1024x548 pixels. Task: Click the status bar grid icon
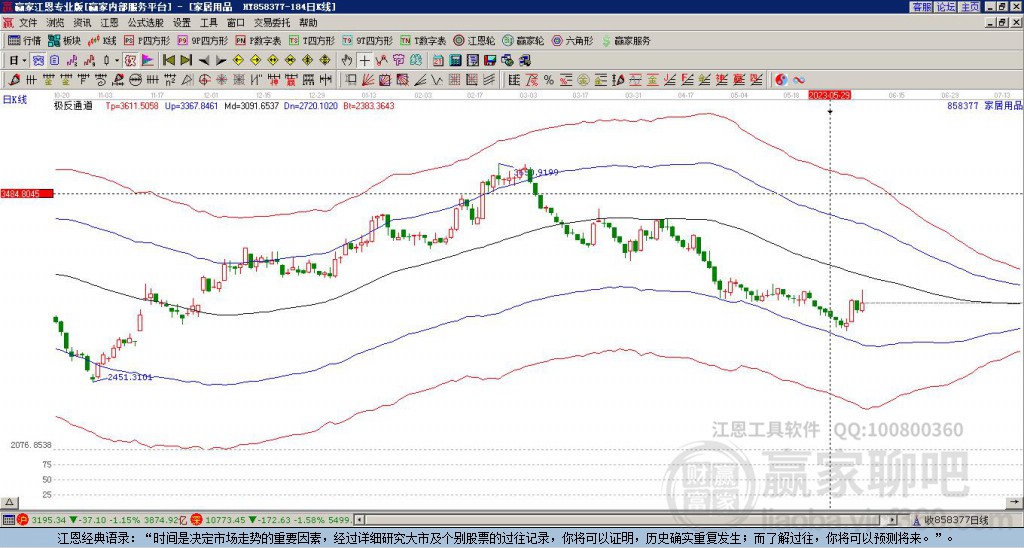coord(8,520)
